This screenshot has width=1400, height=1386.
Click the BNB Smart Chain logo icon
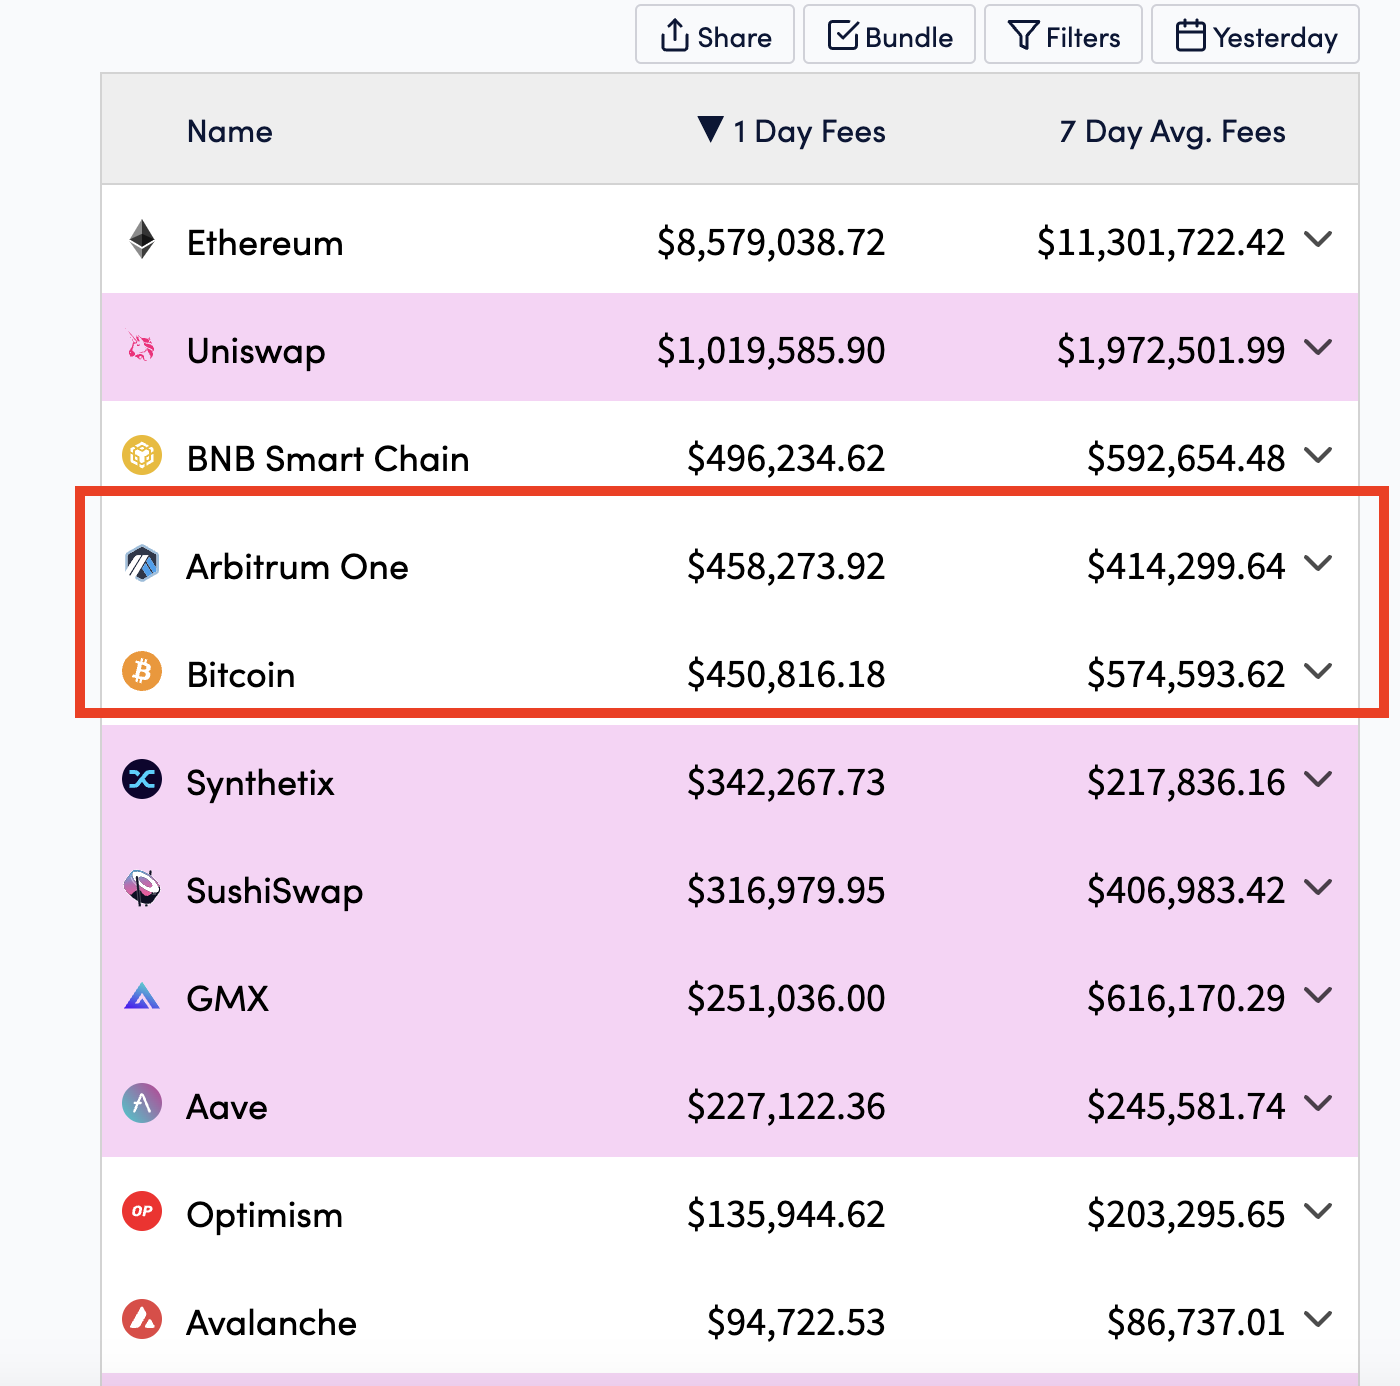pos(142,455)
